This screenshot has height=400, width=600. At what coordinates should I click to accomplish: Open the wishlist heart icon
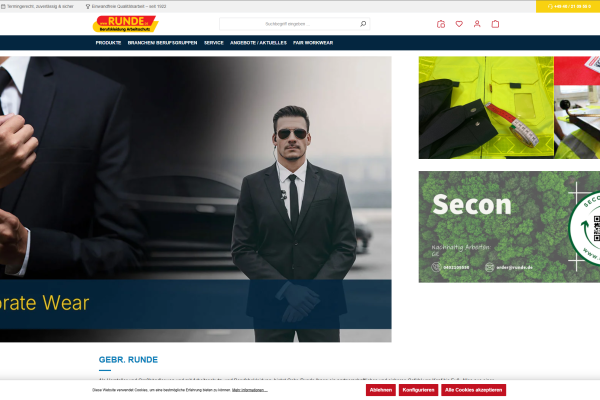click(x=459, y=24)
